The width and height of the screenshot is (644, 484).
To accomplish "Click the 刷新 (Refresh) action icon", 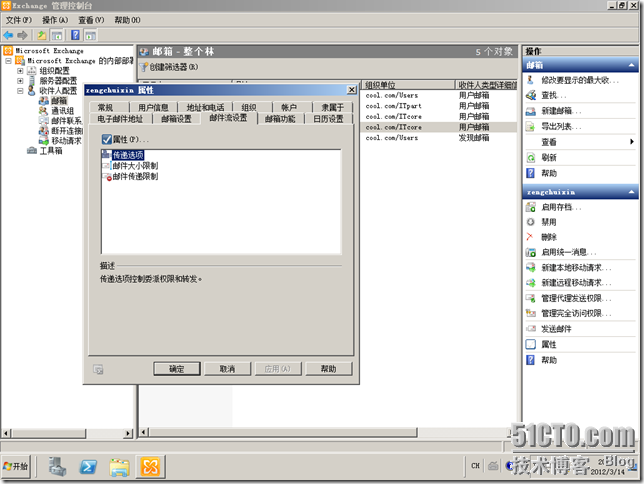I will (549, 158).
